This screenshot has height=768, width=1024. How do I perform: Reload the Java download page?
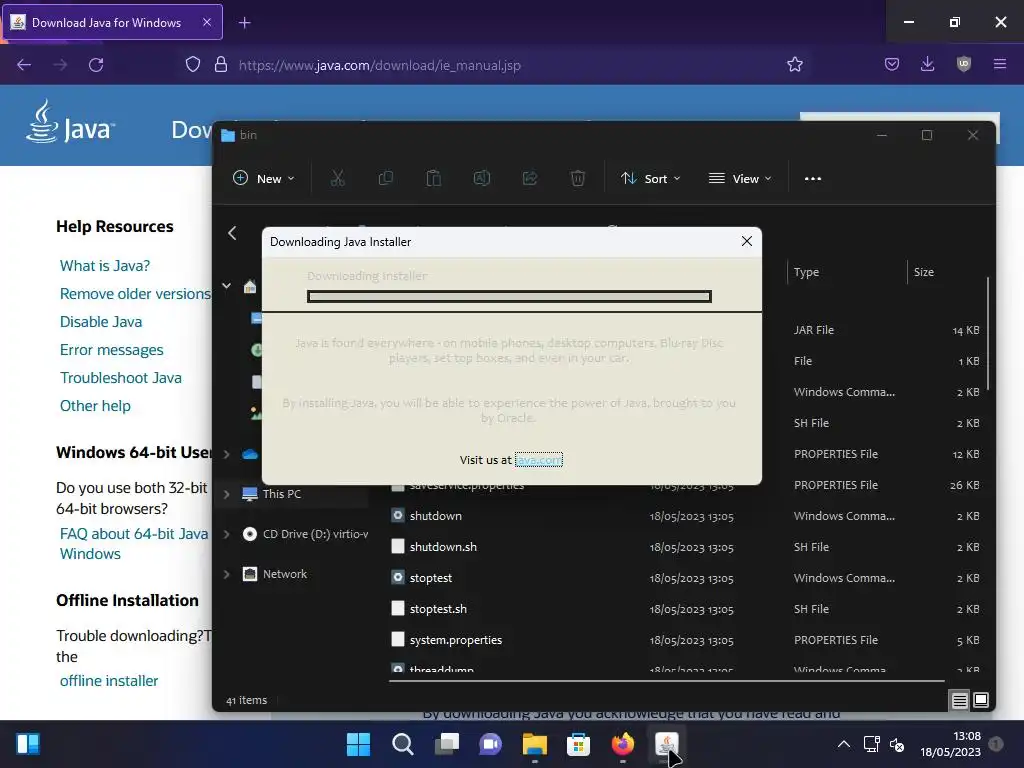[96, 65]
